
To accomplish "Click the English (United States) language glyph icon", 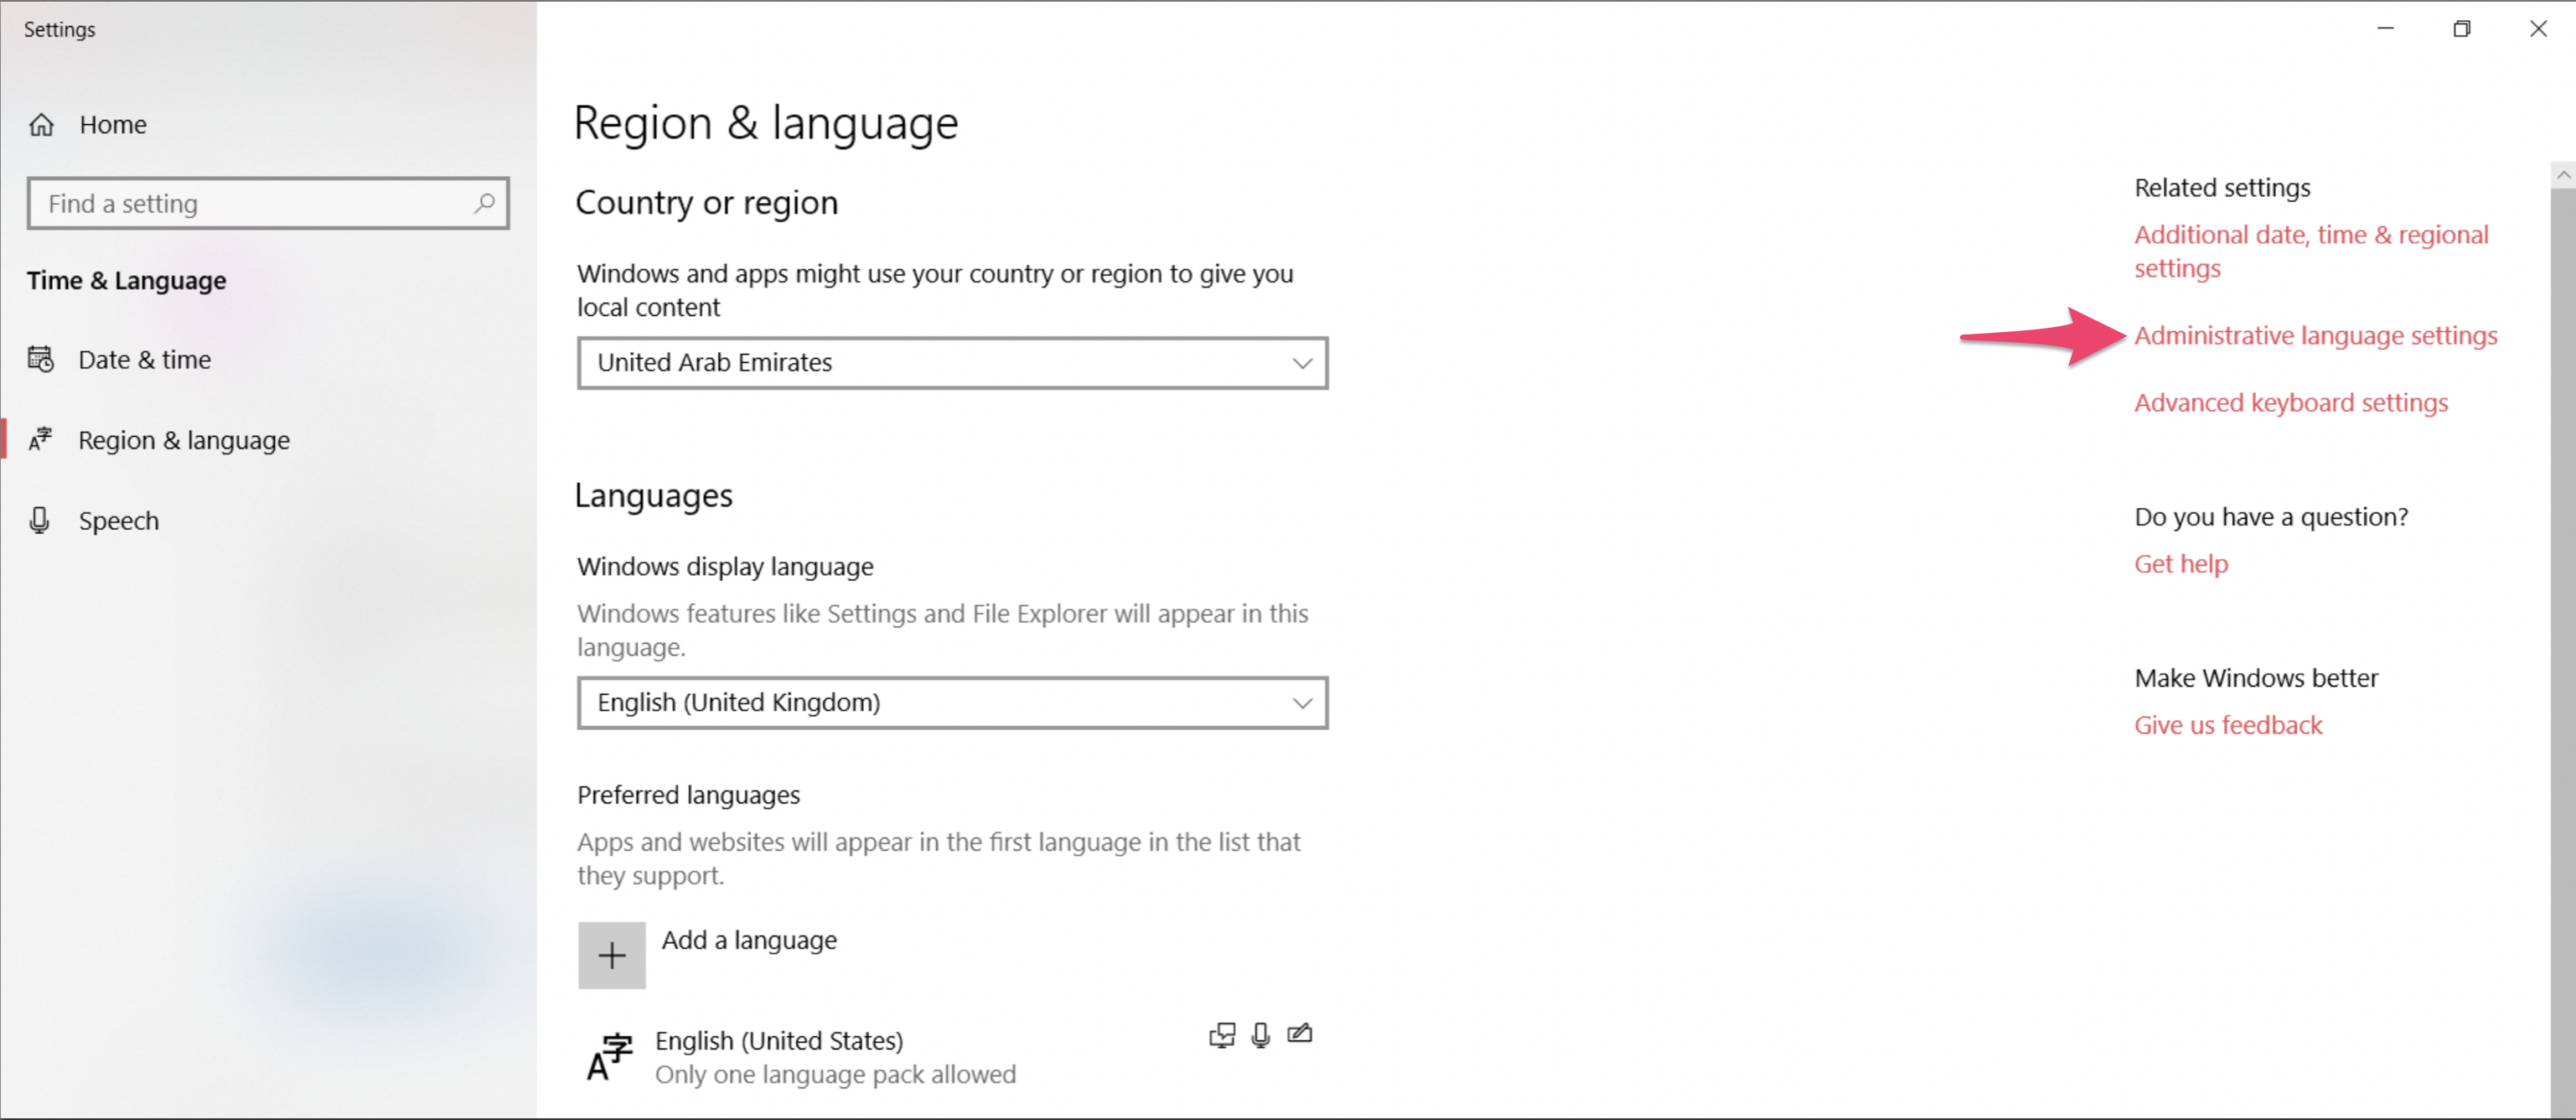I will pyautogui.click(x=610, y=1057).
